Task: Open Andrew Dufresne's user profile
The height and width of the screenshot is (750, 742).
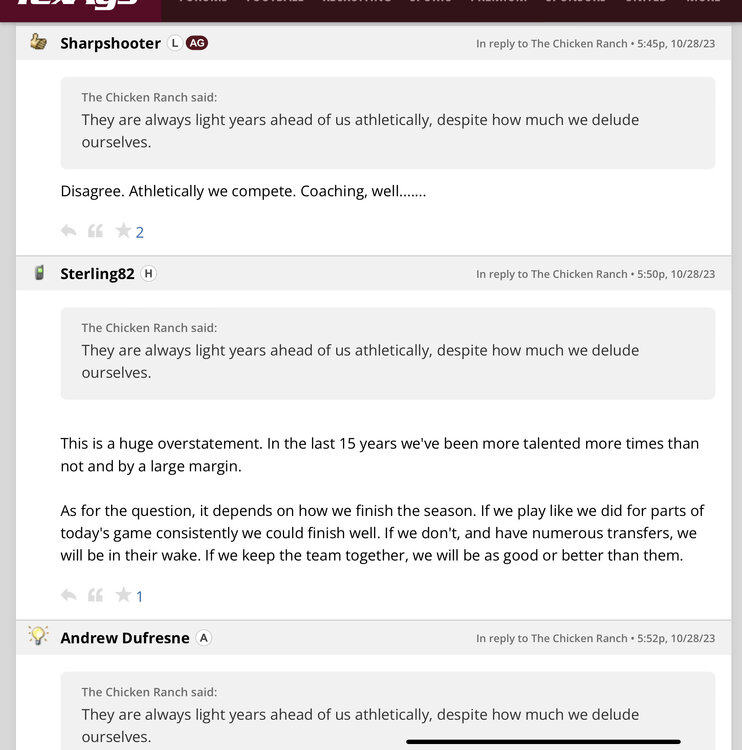Action: click(125, 637)
